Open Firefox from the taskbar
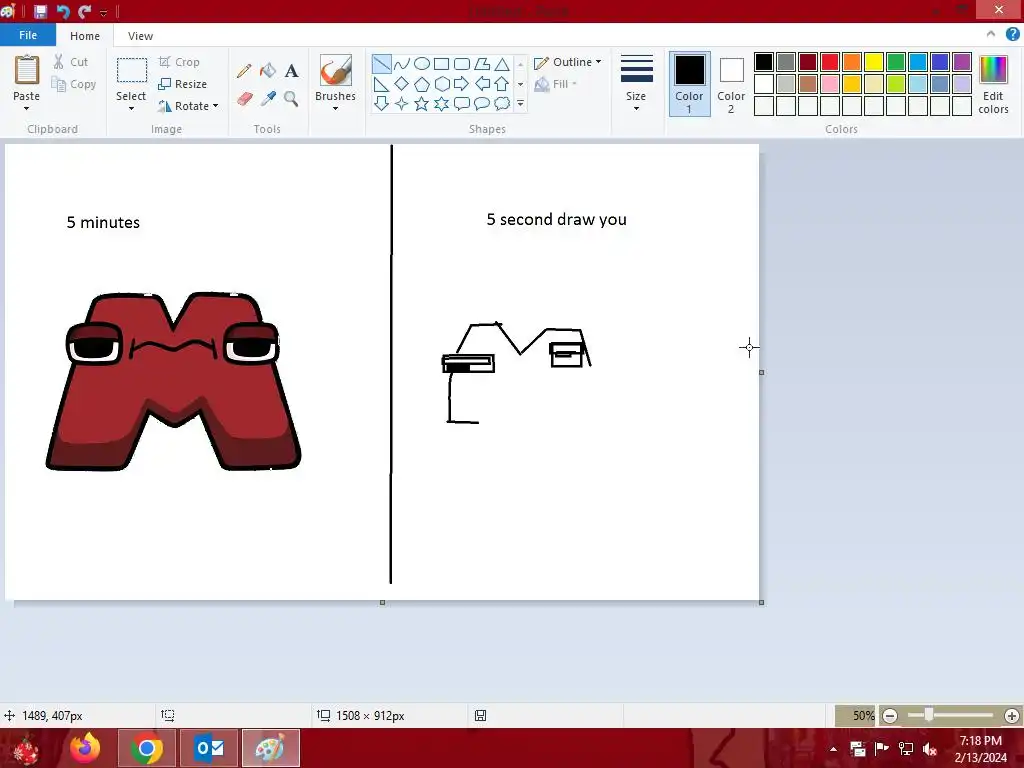 [86, 748]
